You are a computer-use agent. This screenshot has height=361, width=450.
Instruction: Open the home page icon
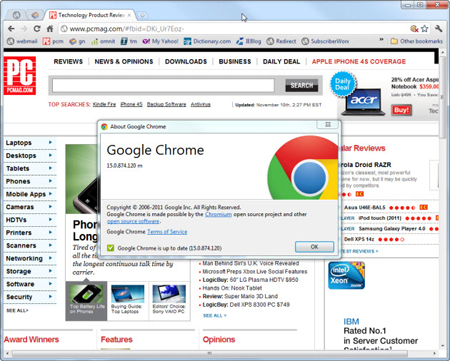click(x=50, y=29)
